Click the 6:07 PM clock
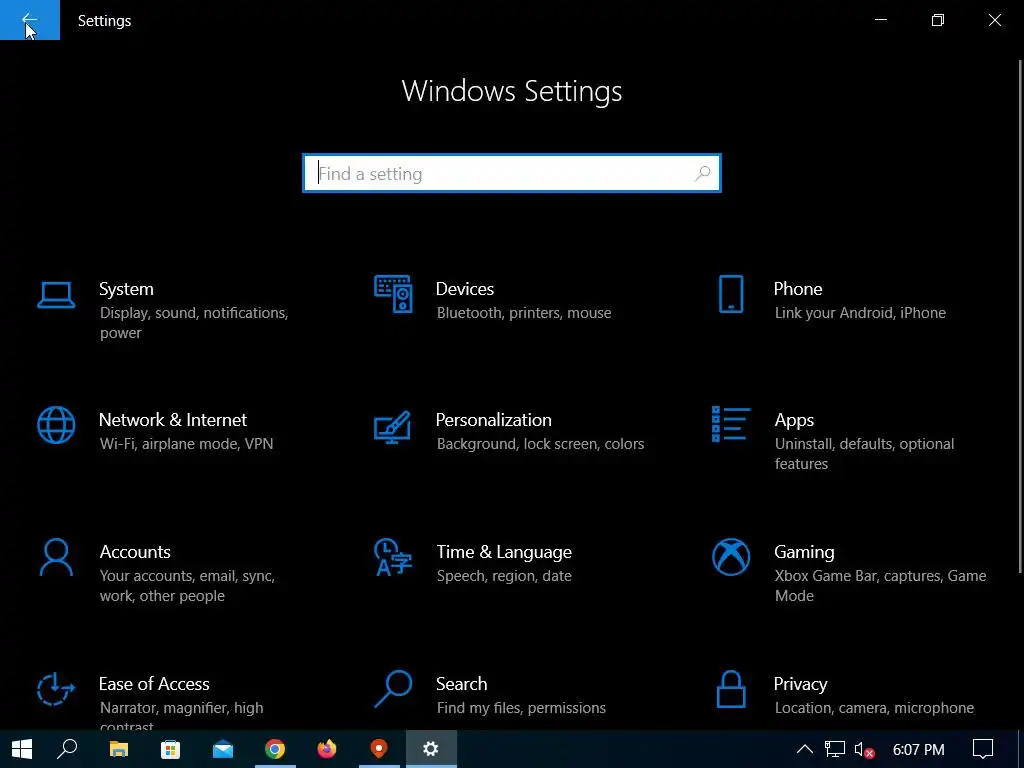 [918, 750]
